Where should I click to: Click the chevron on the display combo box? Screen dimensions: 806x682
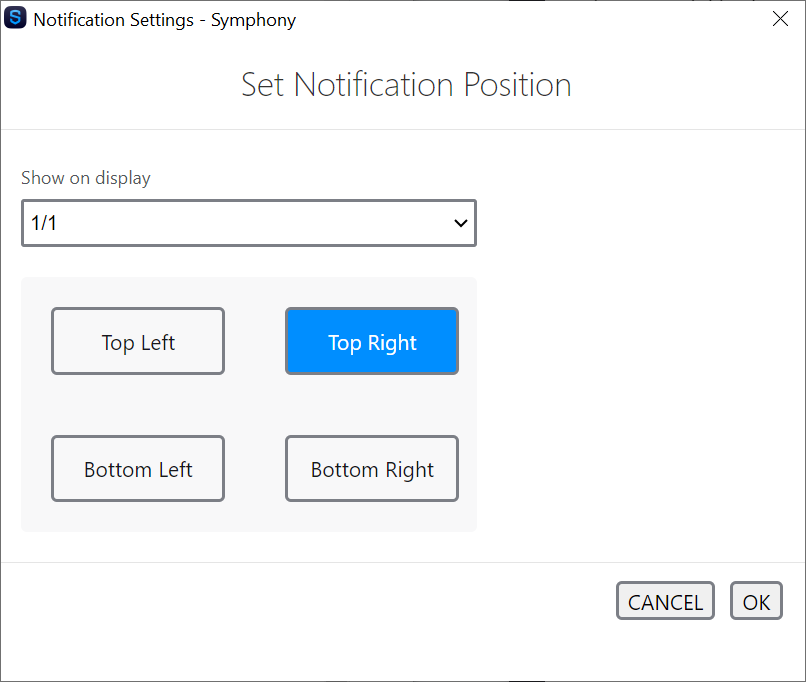(x=460, y=222)
